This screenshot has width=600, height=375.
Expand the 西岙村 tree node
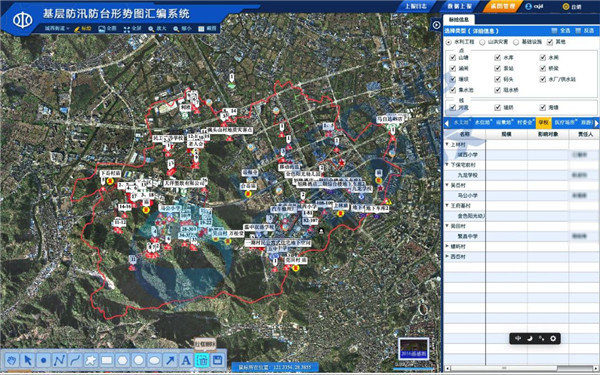click(x=447, y=256)
